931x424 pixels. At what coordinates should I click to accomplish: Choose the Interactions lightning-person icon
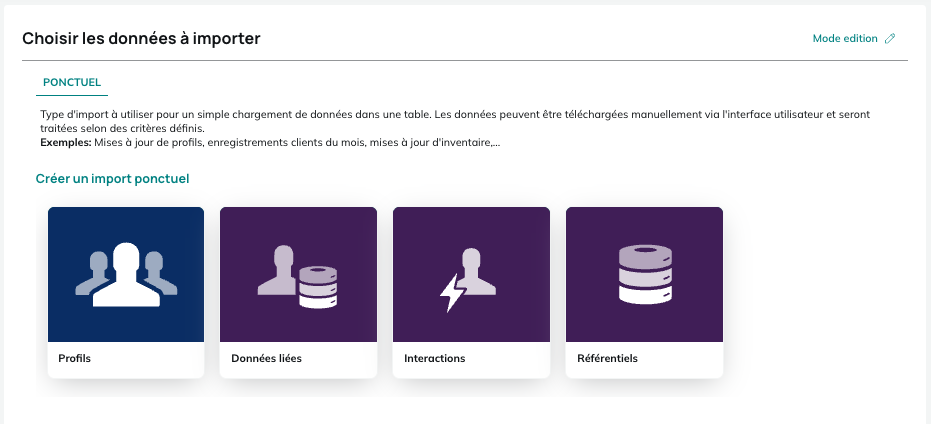point(468,279)
